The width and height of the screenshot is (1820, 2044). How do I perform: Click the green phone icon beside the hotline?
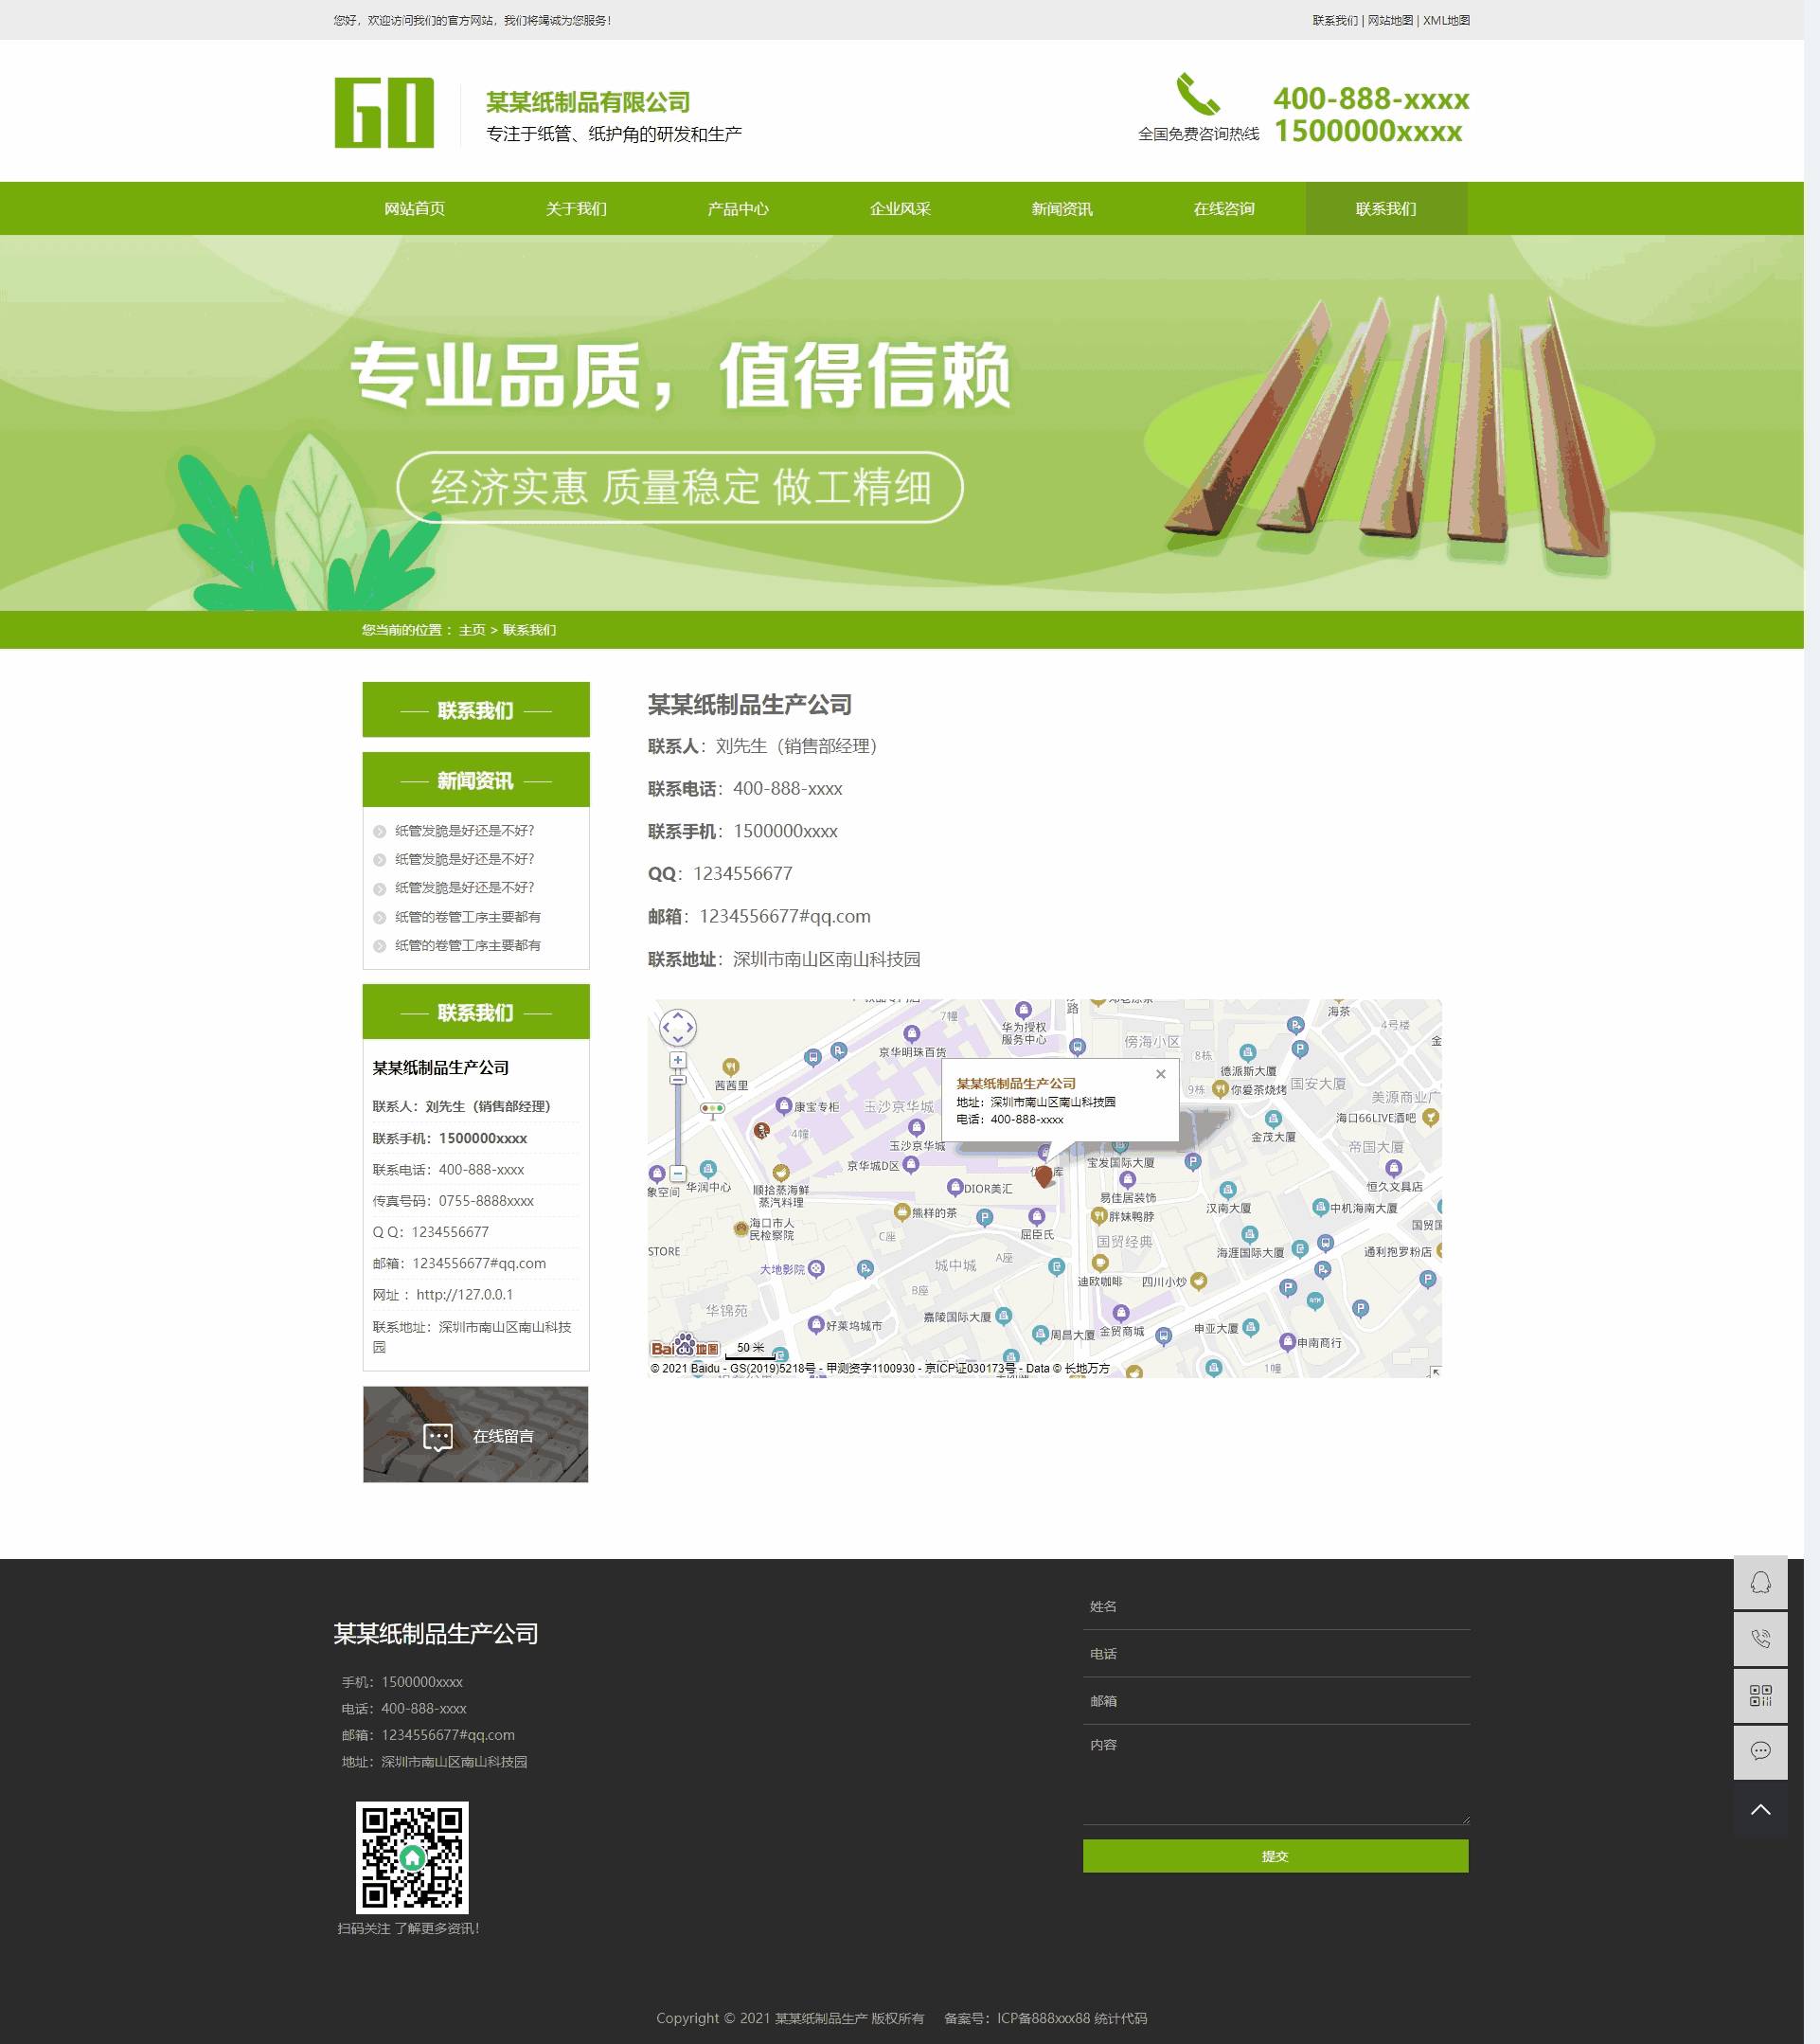[x=1198, y=97]
